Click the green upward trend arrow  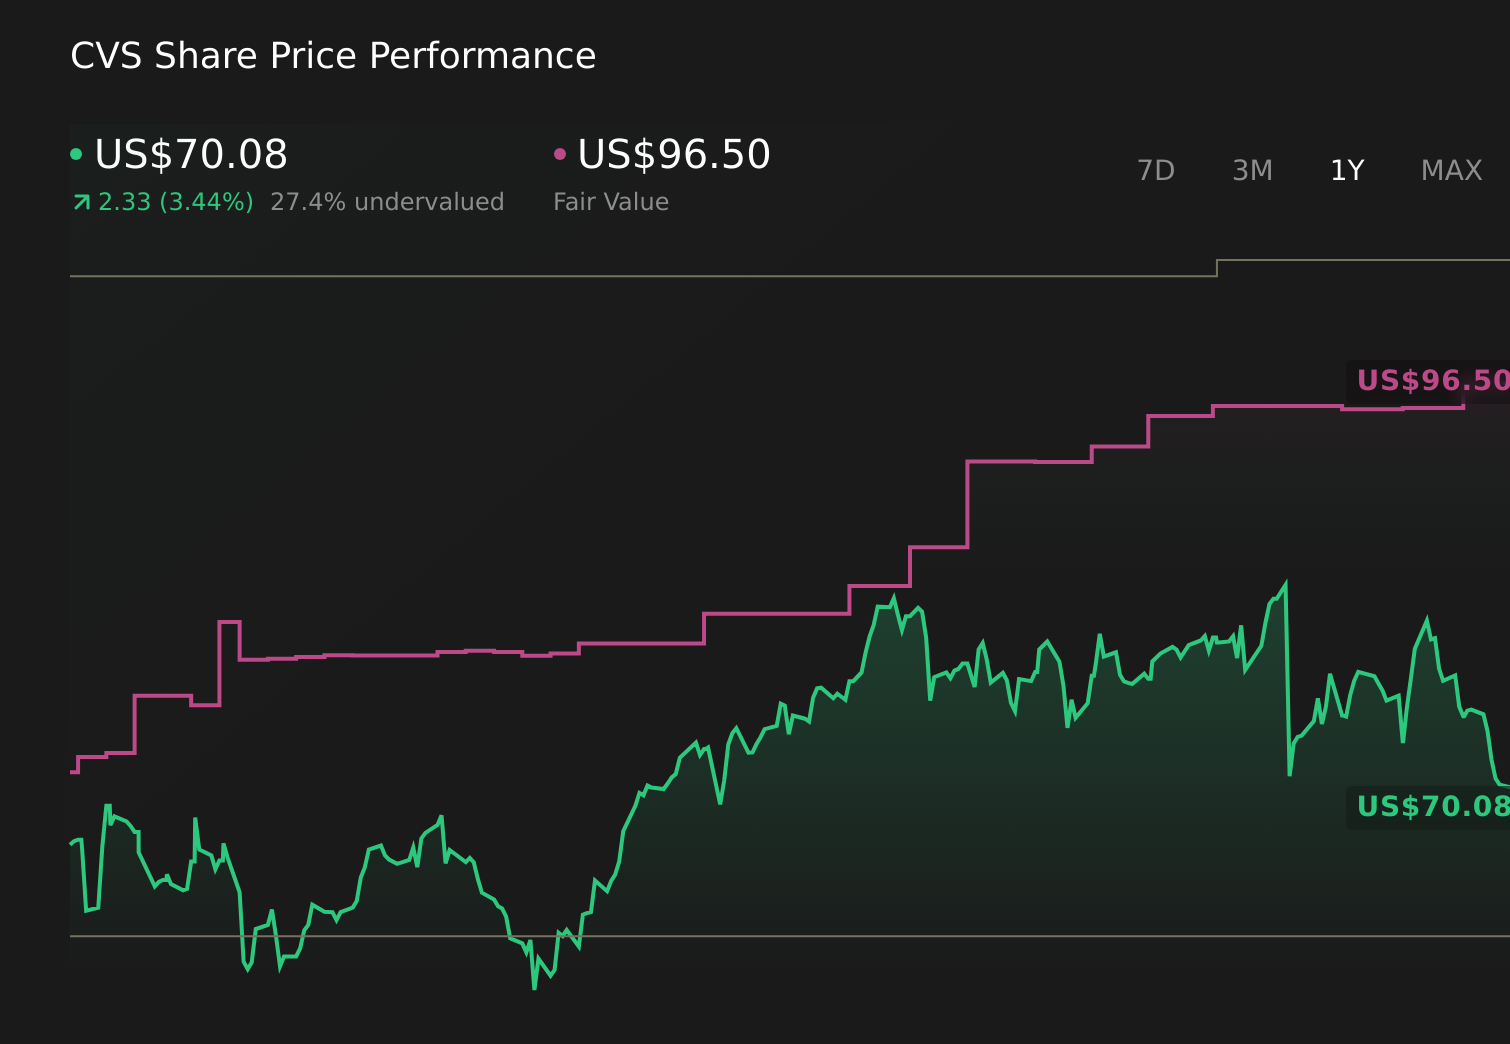click(x=80, y=201)
